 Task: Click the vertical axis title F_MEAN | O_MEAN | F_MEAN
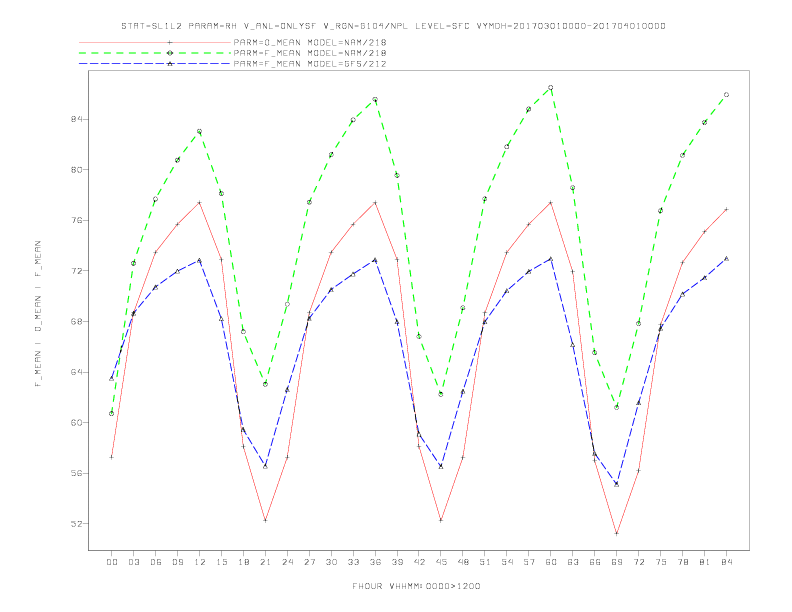(x=38, y=314)
